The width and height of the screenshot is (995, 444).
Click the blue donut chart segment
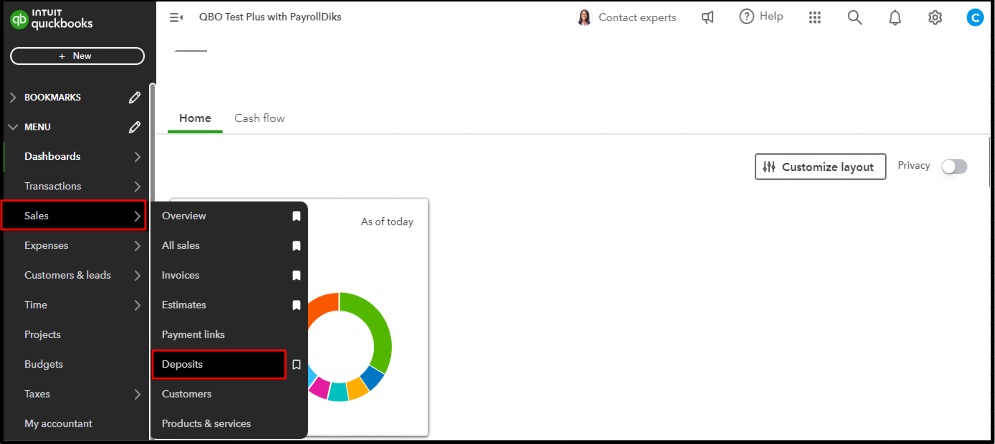pyautogui.click(x=373, y=379)
